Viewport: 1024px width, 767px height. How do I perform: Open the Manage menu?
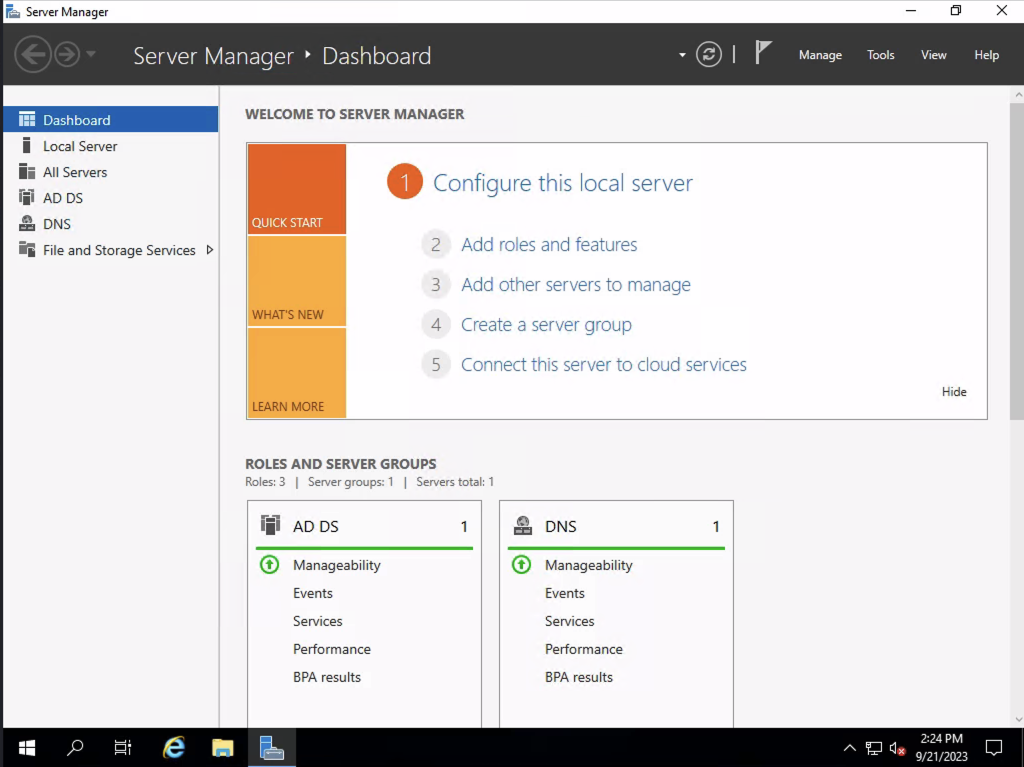point(820,55)
